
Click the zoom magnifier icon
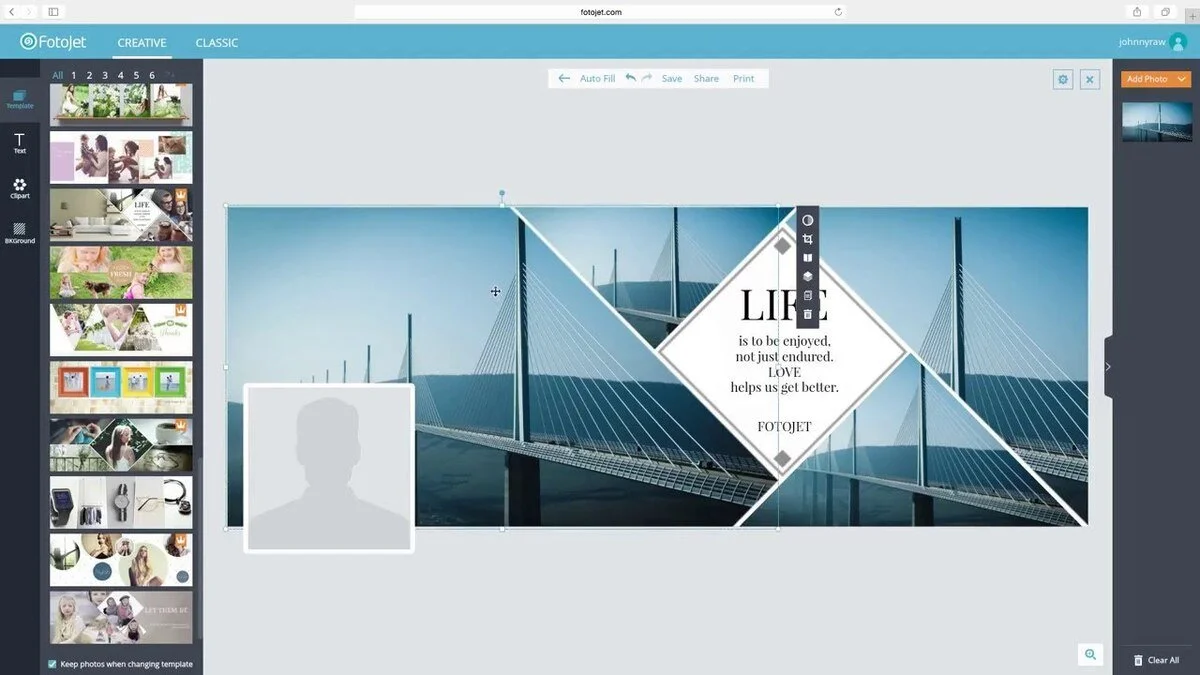click(x=1090, y=654)
